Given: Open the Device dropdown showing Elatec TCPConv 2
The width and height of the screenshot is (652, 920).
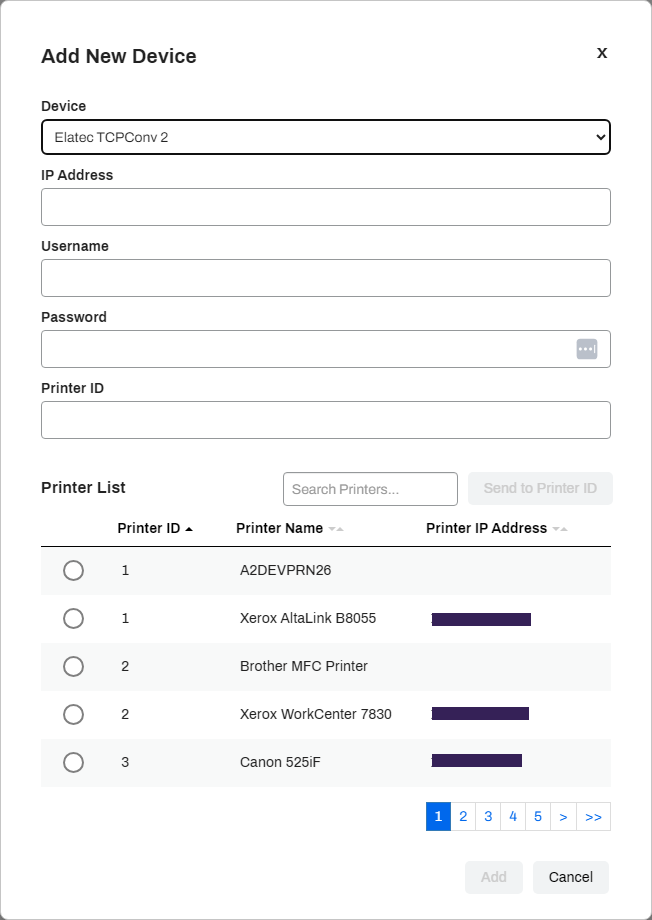Looking at the screenshot, I should (326, 137).
